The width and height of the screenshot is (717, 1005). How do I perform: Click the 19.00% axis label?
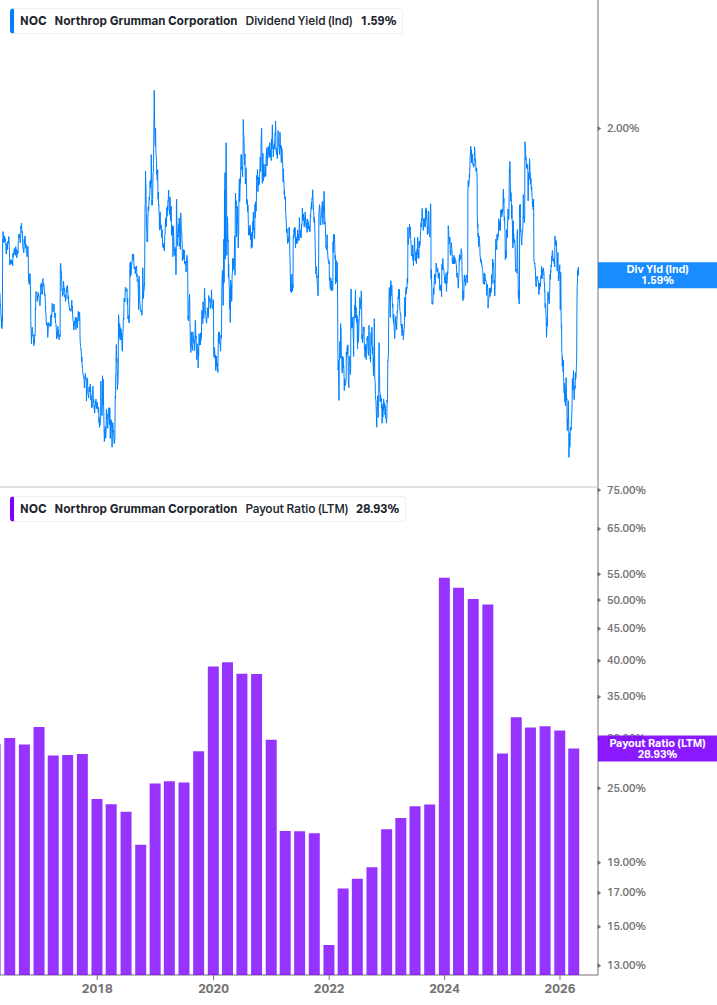coord(626,863)
